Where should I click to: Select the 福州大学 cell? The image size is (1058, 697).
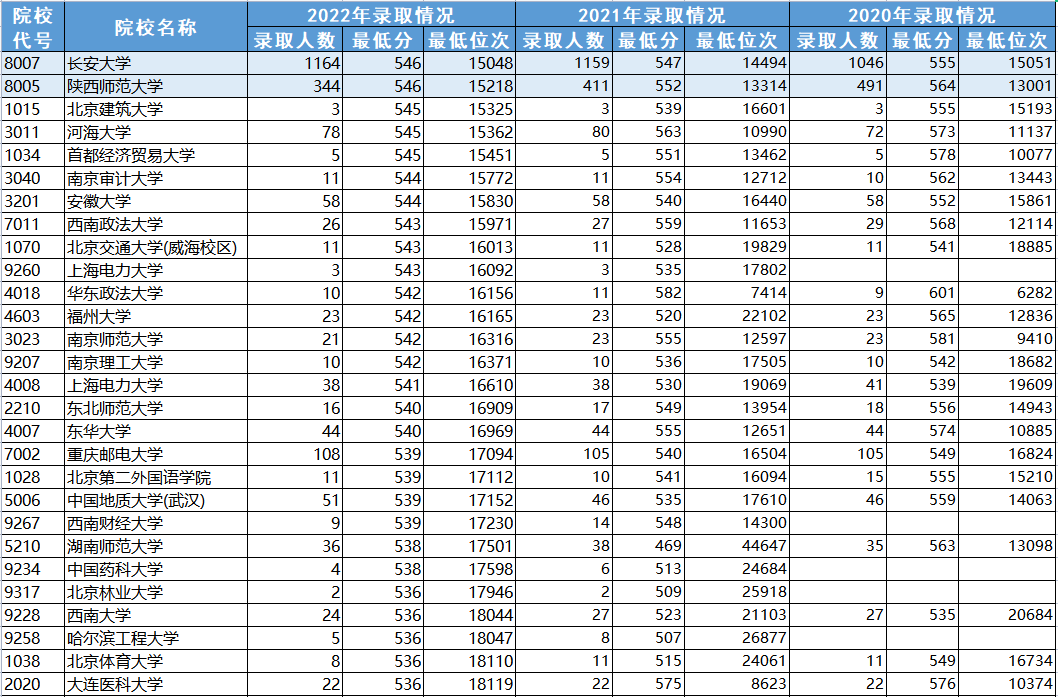(x=156, y=316)
